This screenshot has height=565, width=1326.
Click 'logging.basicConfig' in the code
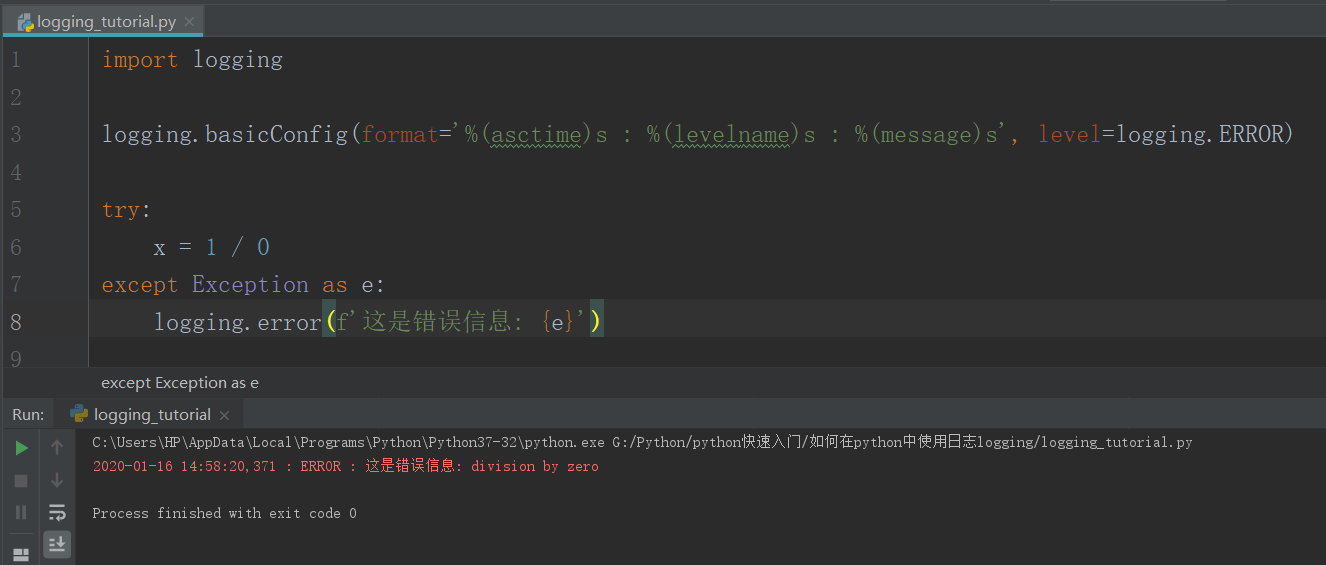pyautogui.click(x=225, y=134)
